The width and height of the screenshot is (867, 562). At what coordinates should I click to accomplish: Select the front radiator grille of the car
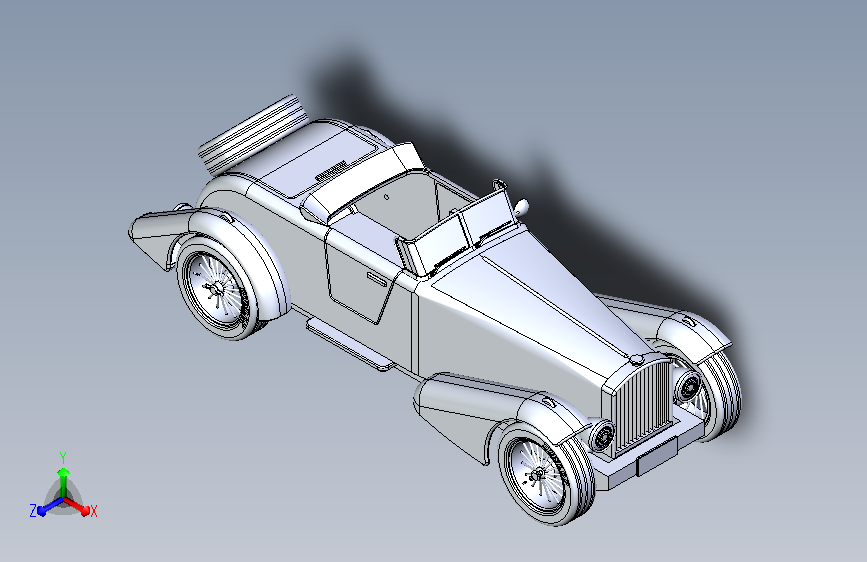click(x=643, y=407)
